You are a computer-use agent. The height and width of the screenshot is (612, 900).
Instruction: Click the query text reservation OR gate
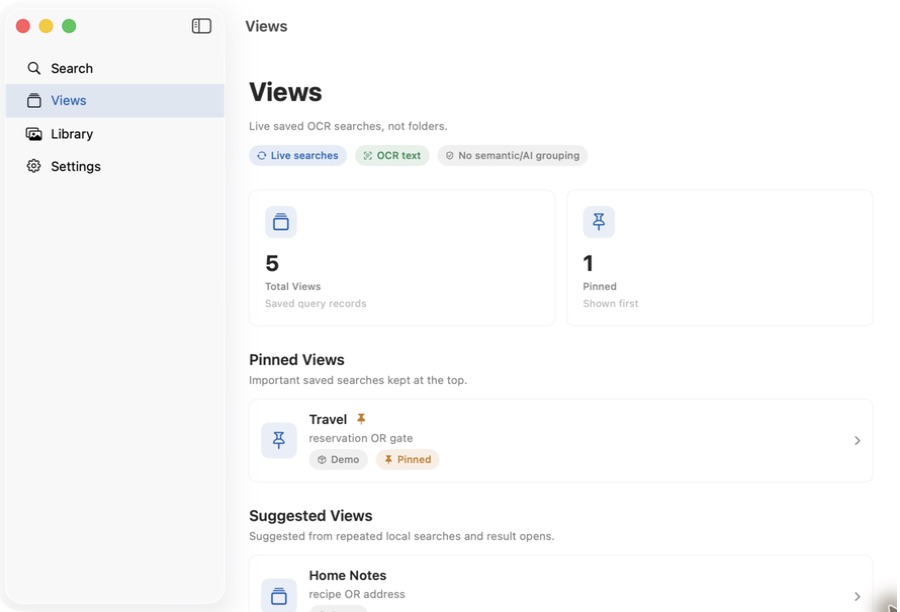[361, 438]
